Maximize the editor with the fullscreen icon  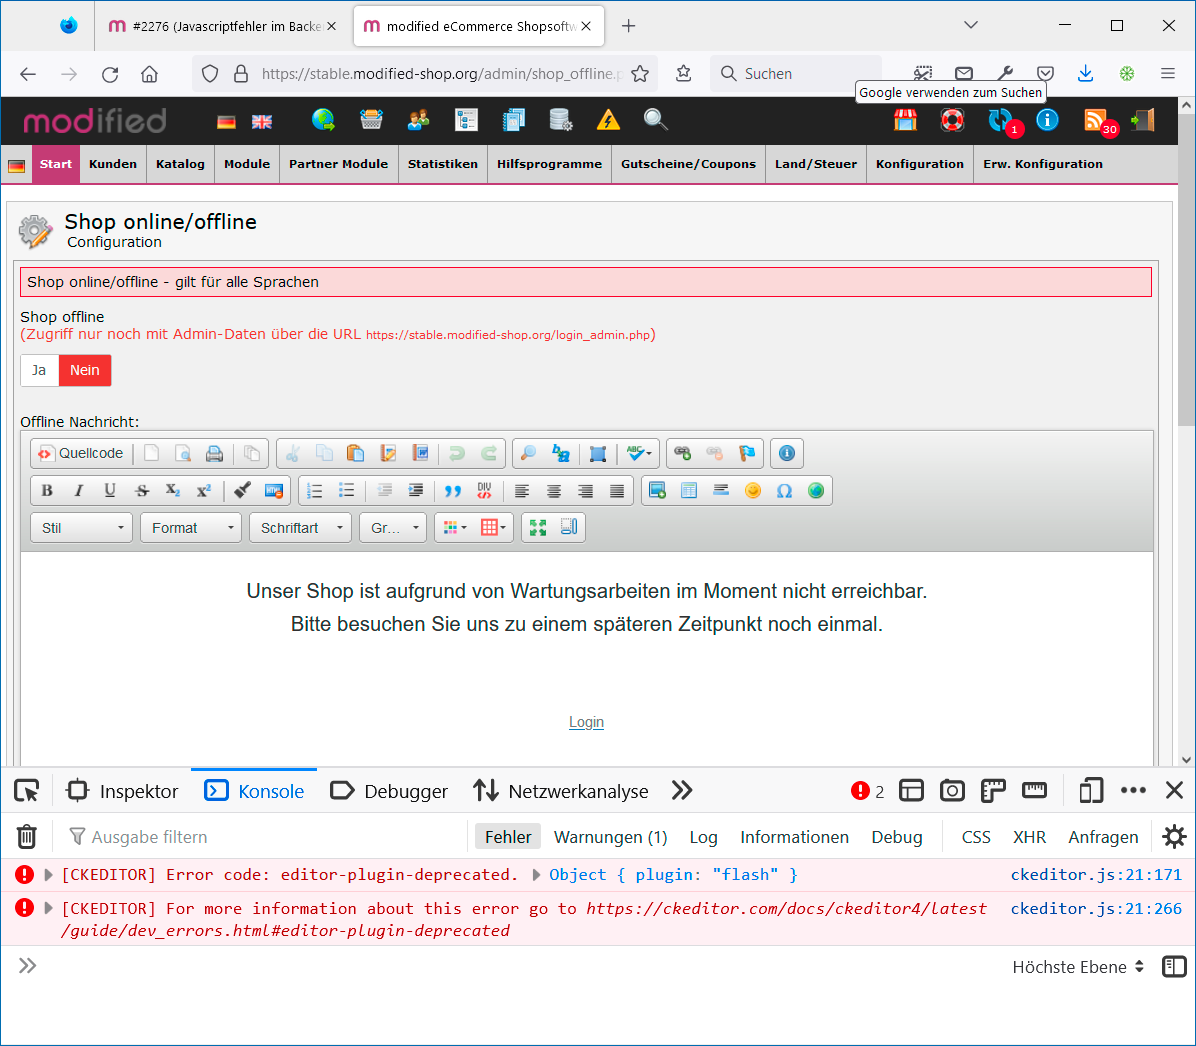click(538, 528)
